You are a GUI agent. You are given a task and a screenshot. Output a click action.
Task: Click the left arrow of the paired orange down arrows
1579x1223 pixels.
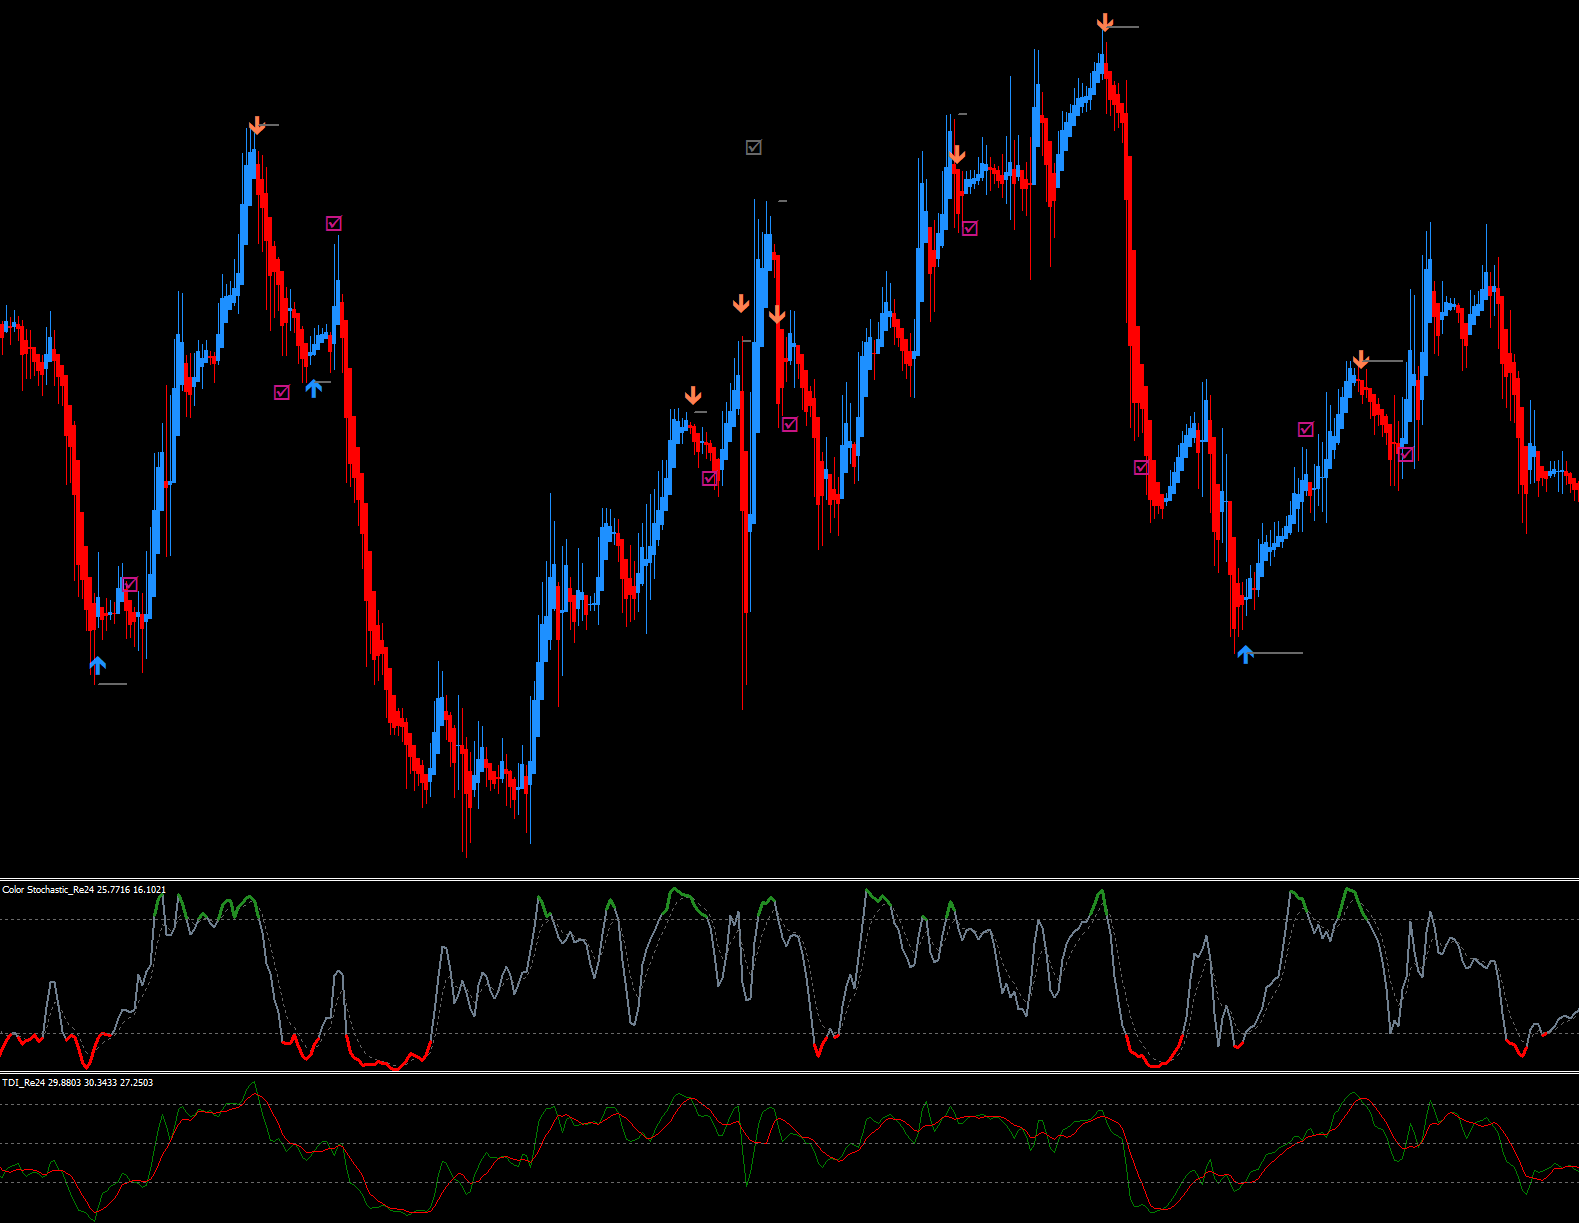pos(741,303)
